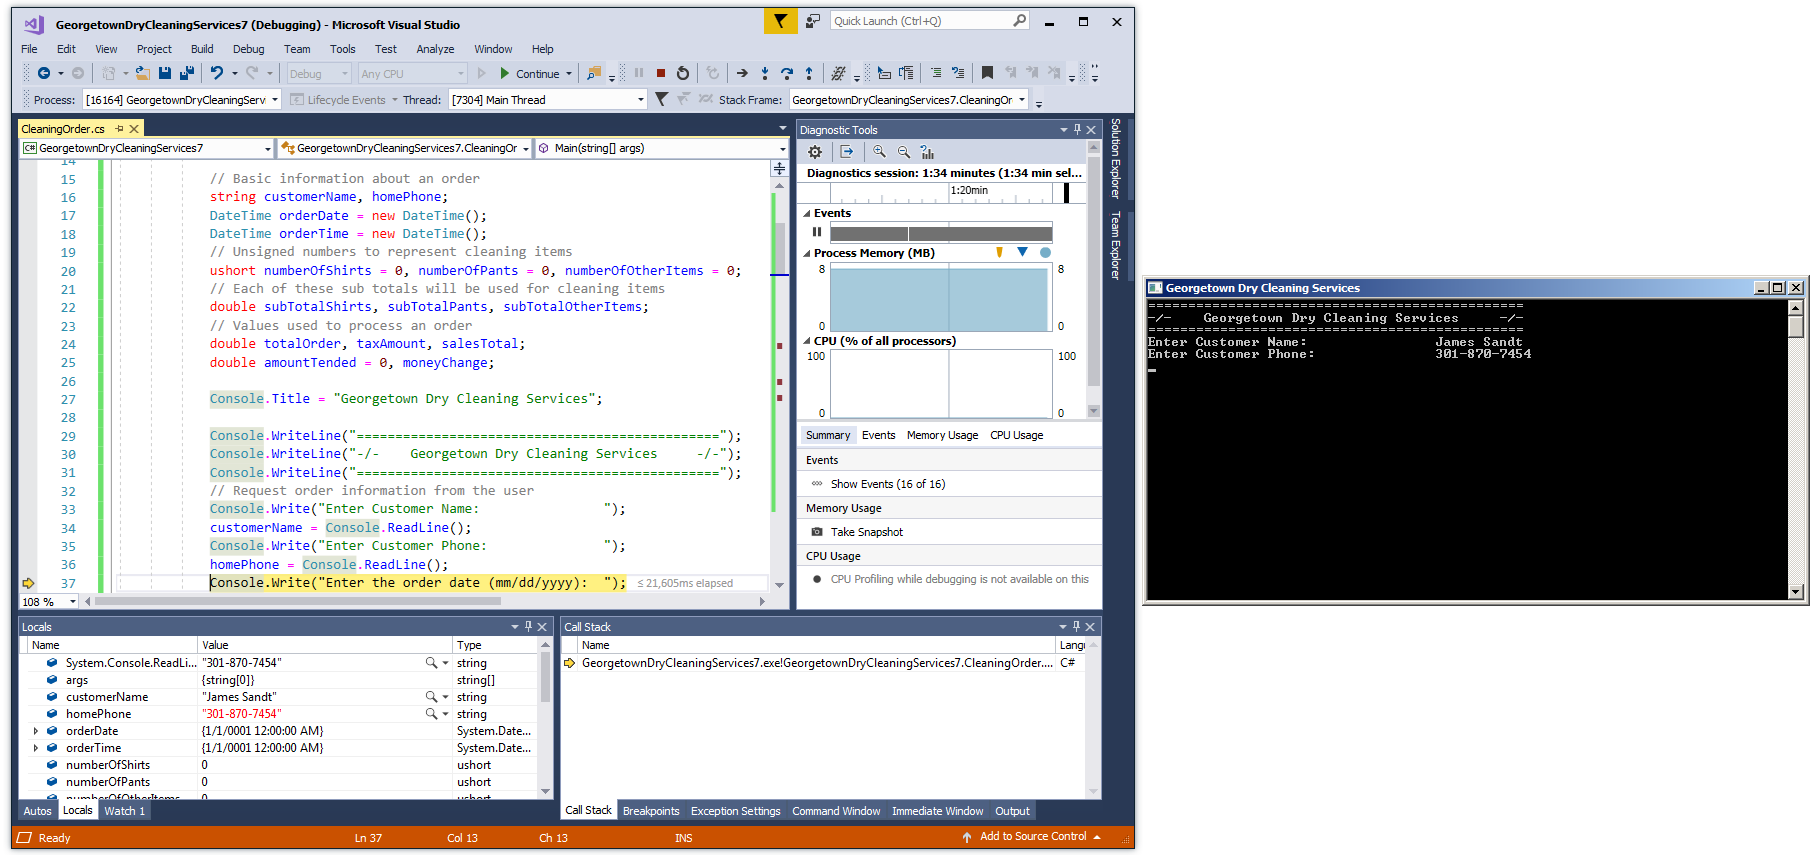1814x855 pixels.
Task: Collapse the Events section in Diagnostic Tools
Action: (x=807, y=213)
